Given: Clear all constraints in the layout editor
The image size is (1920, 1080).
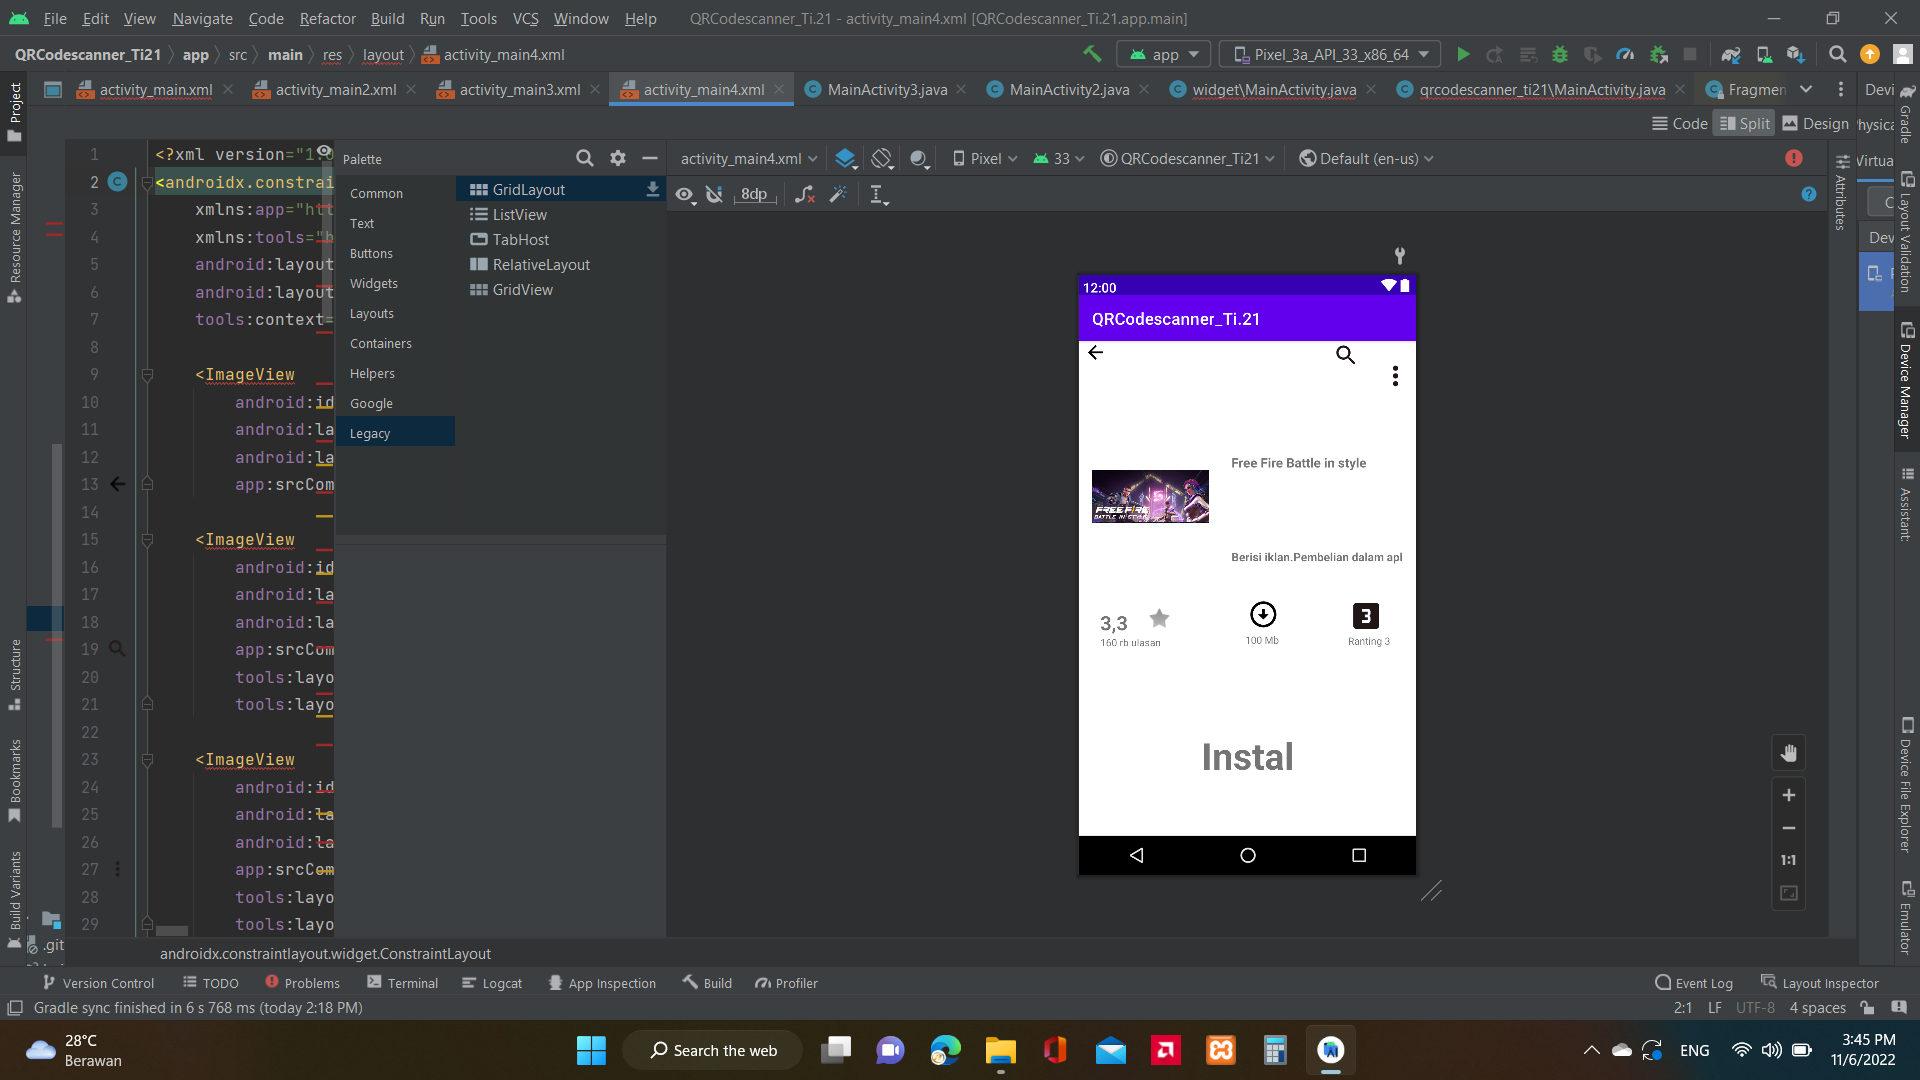Looking at the screenshot, I should (805, 196).
